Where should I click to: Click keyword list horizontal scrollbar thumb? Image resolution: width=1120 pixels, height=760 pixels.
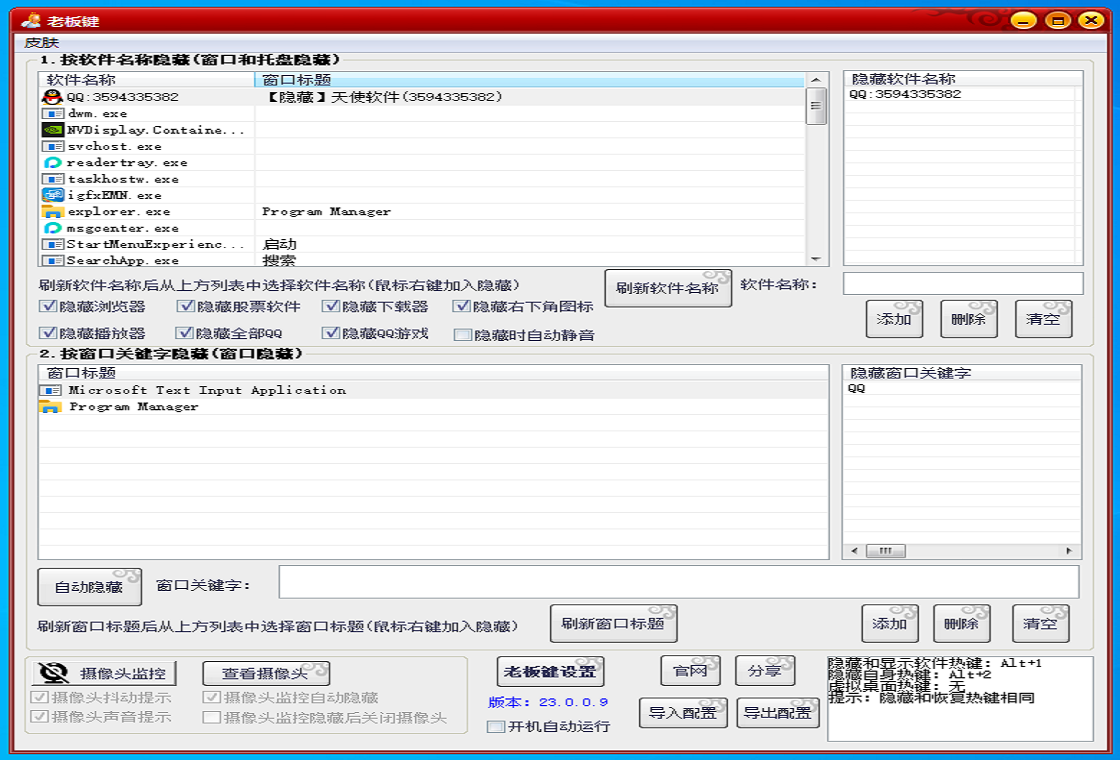click(886, 551)
